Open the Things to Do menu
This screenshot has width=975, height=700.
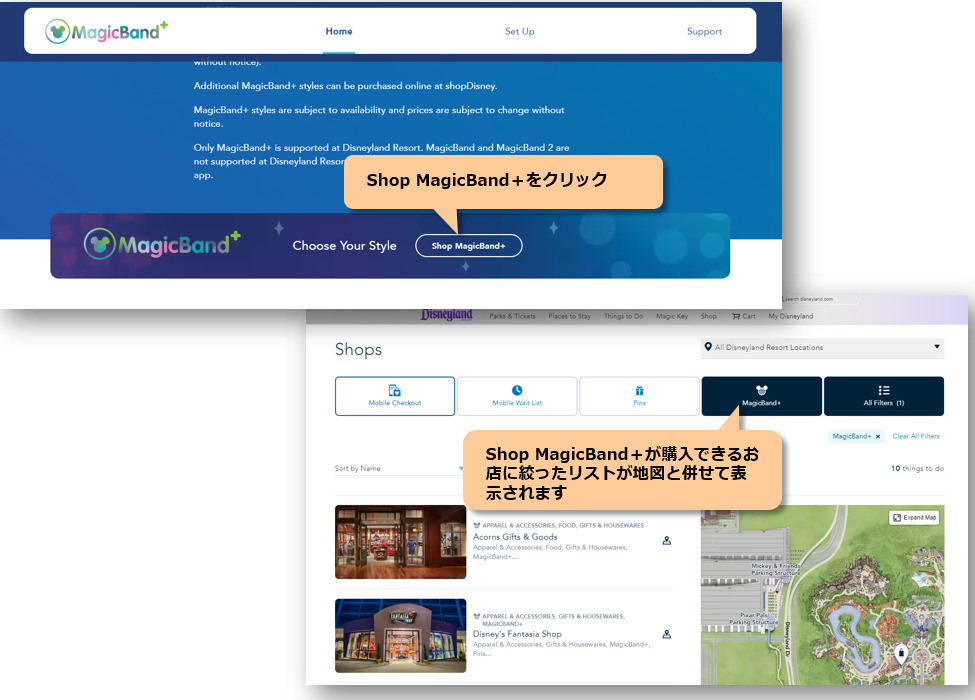coord(623,316)
